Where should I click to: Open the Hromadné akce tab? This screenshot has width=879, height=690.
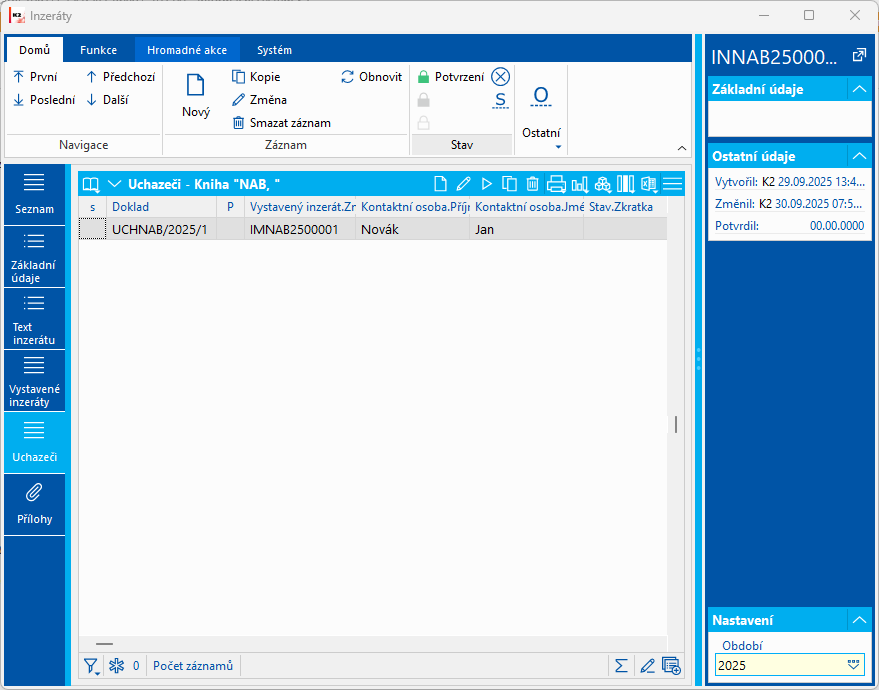tap(187, 50)
